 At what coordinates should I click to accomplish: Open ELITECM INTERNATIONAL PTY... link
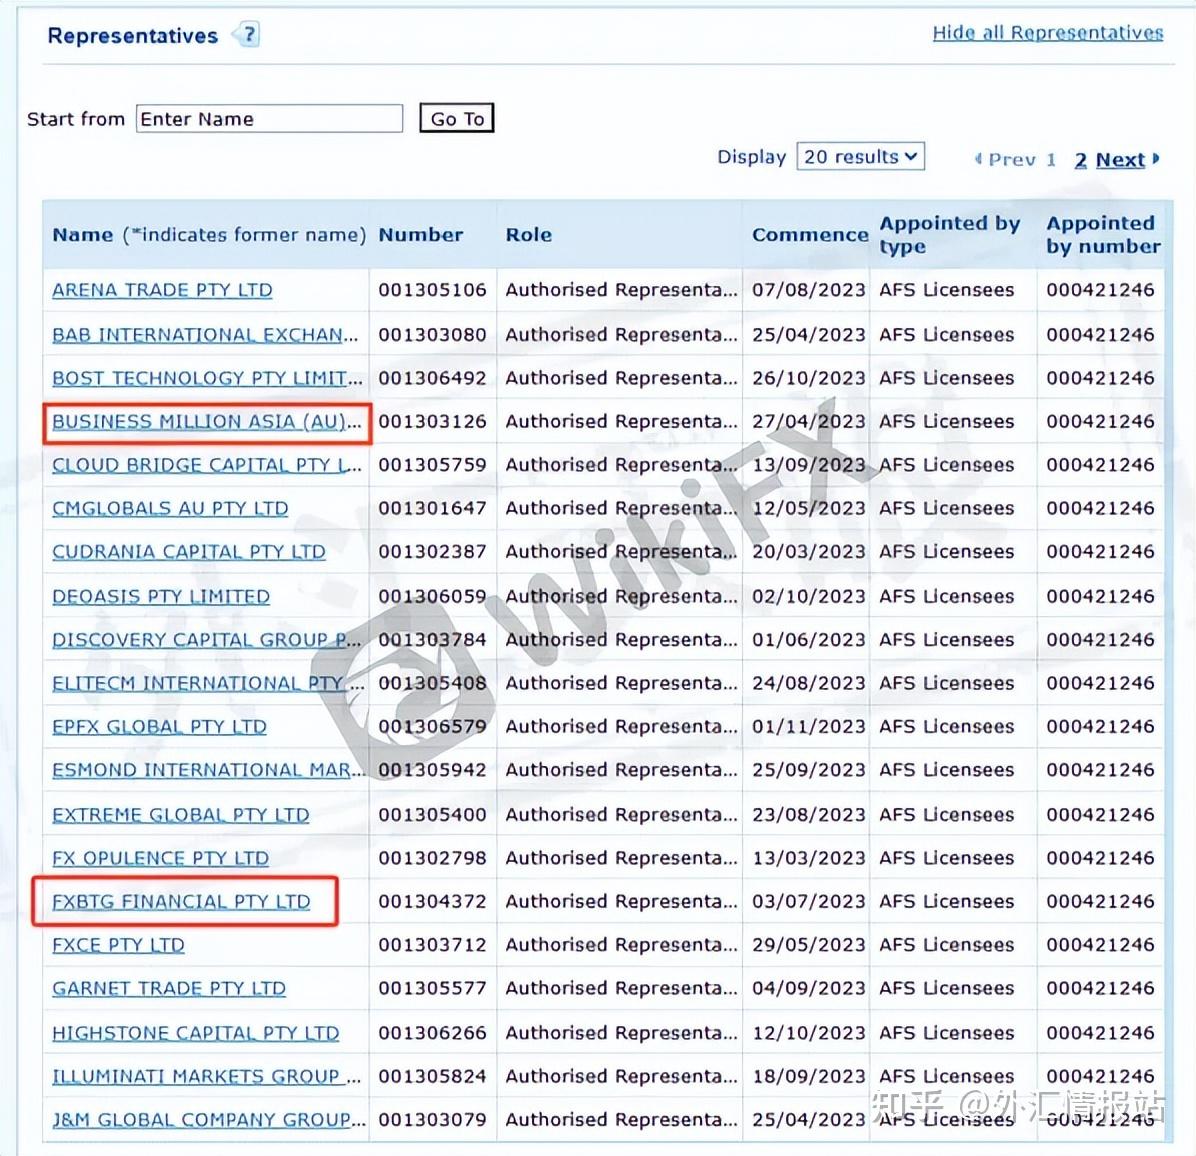(207, 683)
